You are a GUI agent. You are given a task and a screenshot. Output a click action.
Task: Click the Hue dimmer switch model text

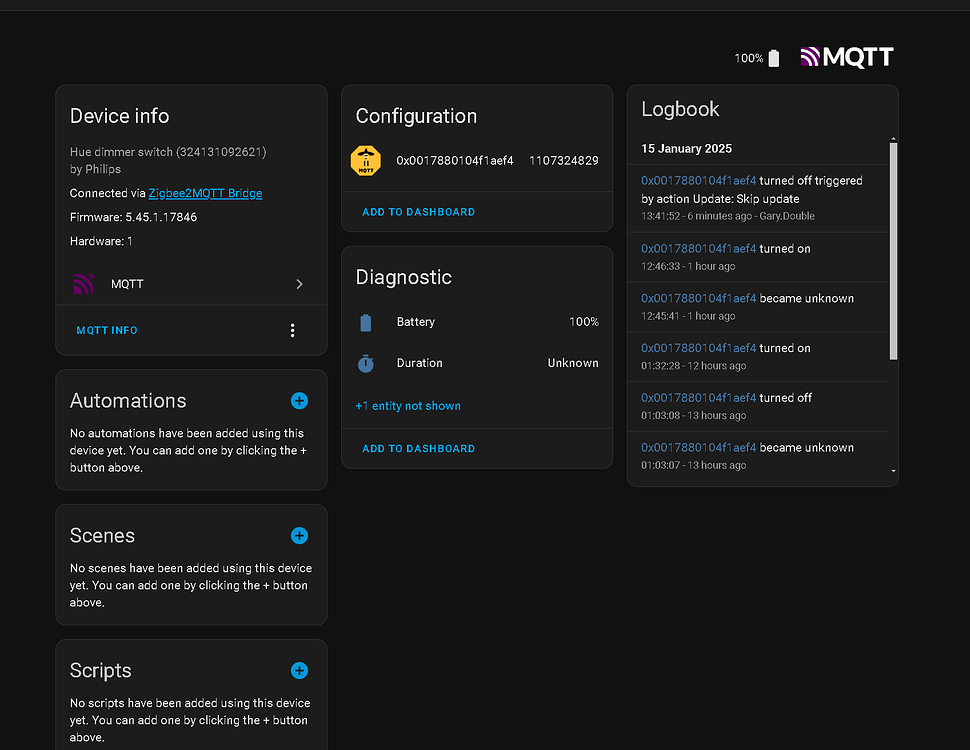pyautogui.click(x=168, y=152)
